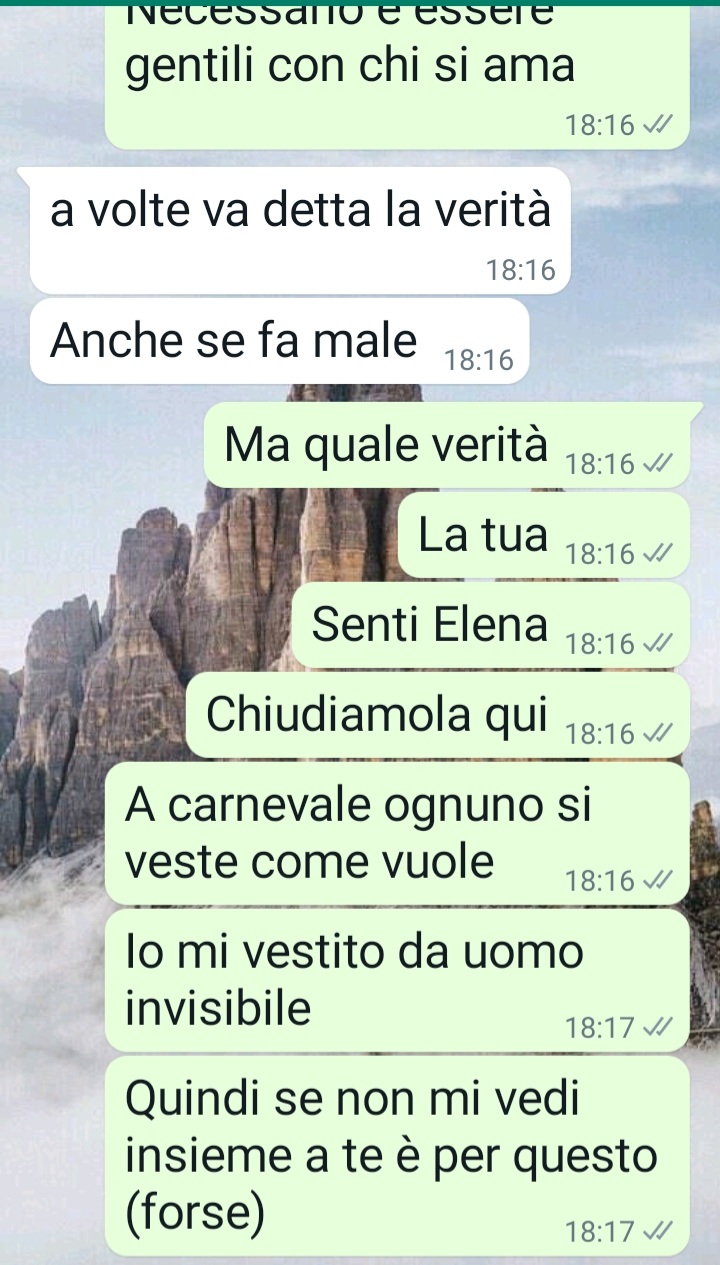
Task: Click the timestamp beside 'Anche se fa male'
Action: [478, 360]
